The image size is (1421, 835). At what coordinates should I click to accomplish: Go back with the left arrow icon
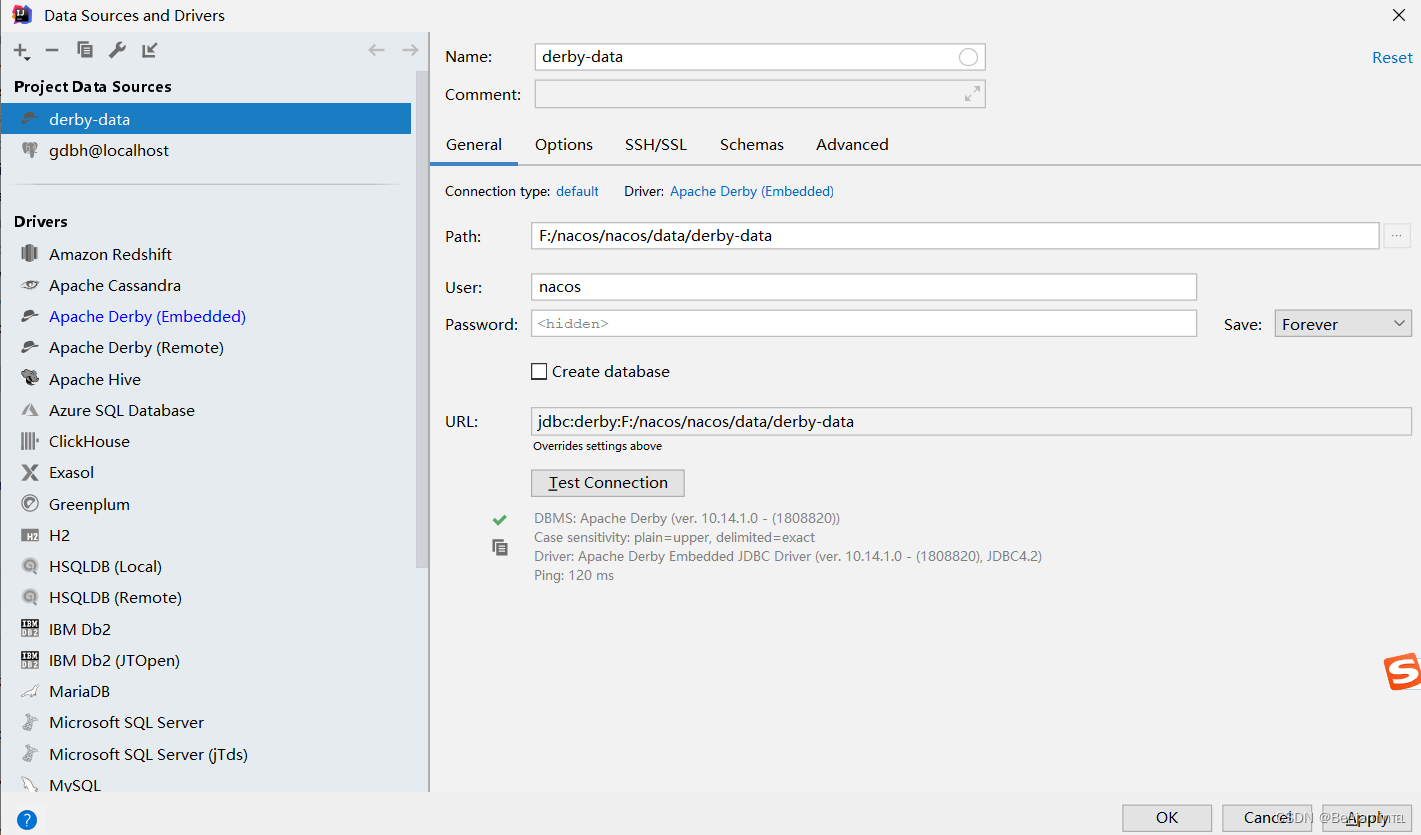click(x=376, y=50)
